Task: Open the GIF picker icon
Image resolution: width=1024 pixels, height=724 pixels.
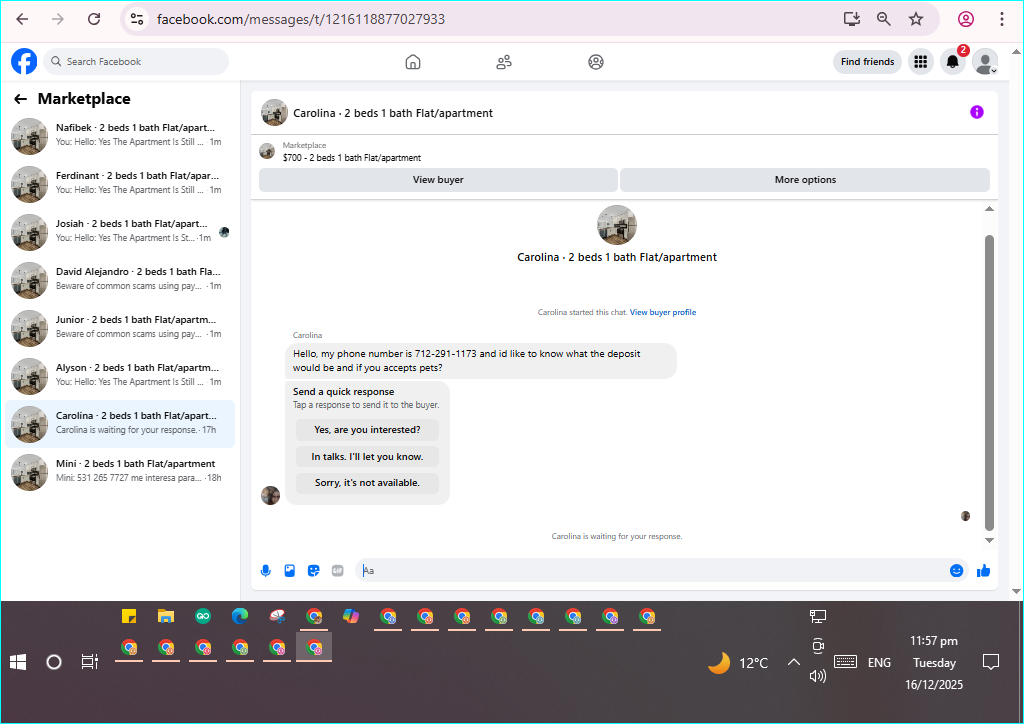Action: click(338, 571)
